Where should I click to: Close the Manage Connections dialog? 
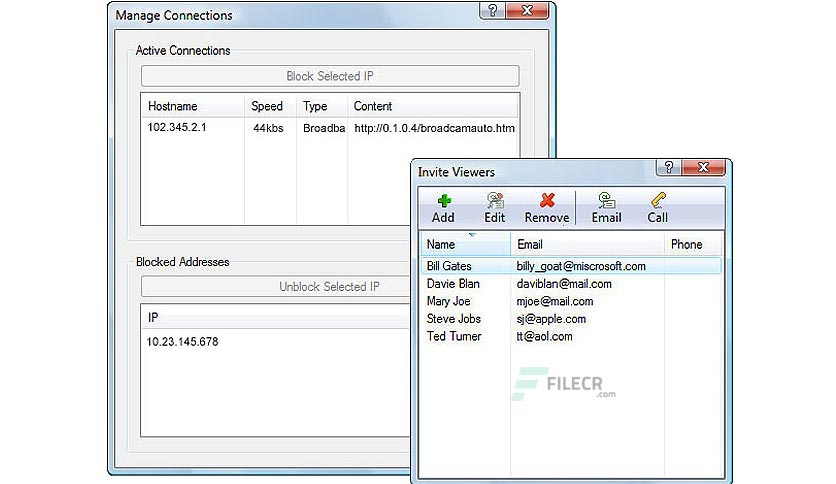click(527, 11)
